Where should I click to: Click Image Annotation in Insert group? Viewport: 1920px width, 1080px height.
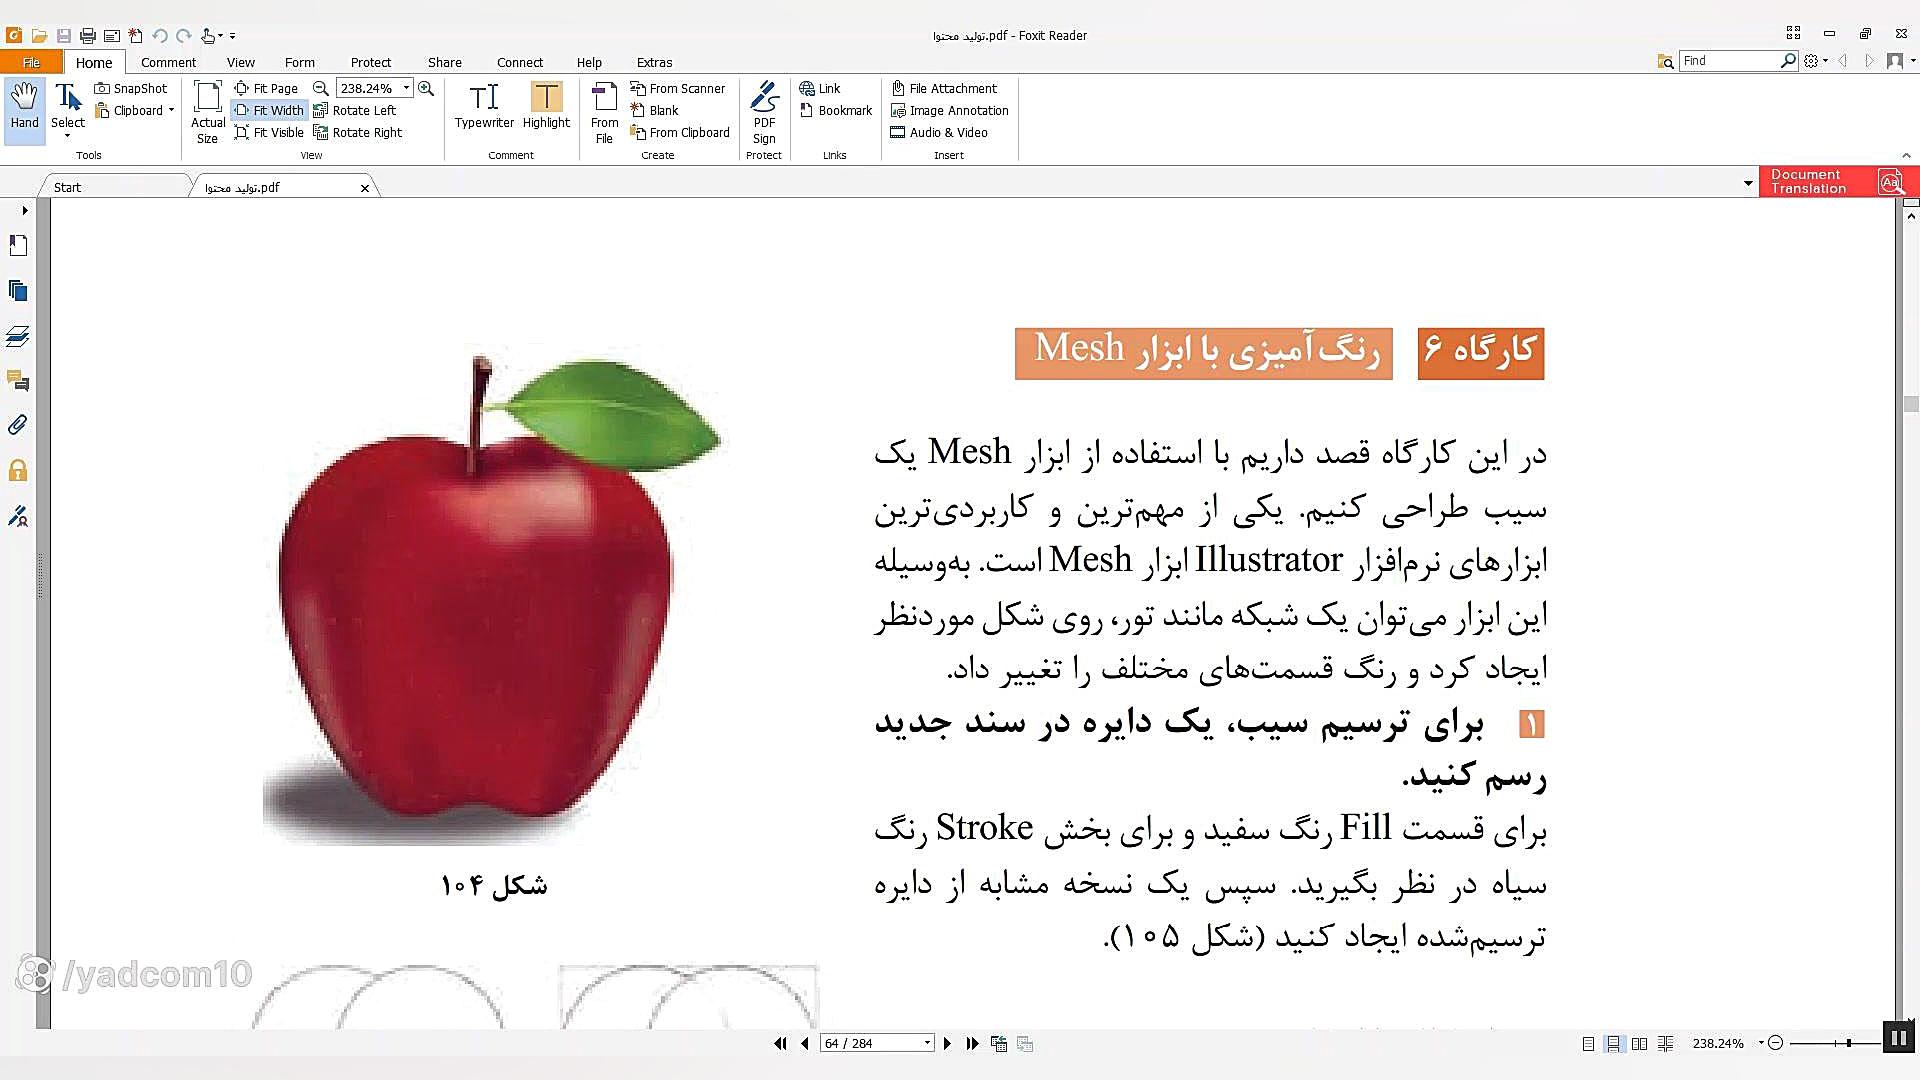949,110
